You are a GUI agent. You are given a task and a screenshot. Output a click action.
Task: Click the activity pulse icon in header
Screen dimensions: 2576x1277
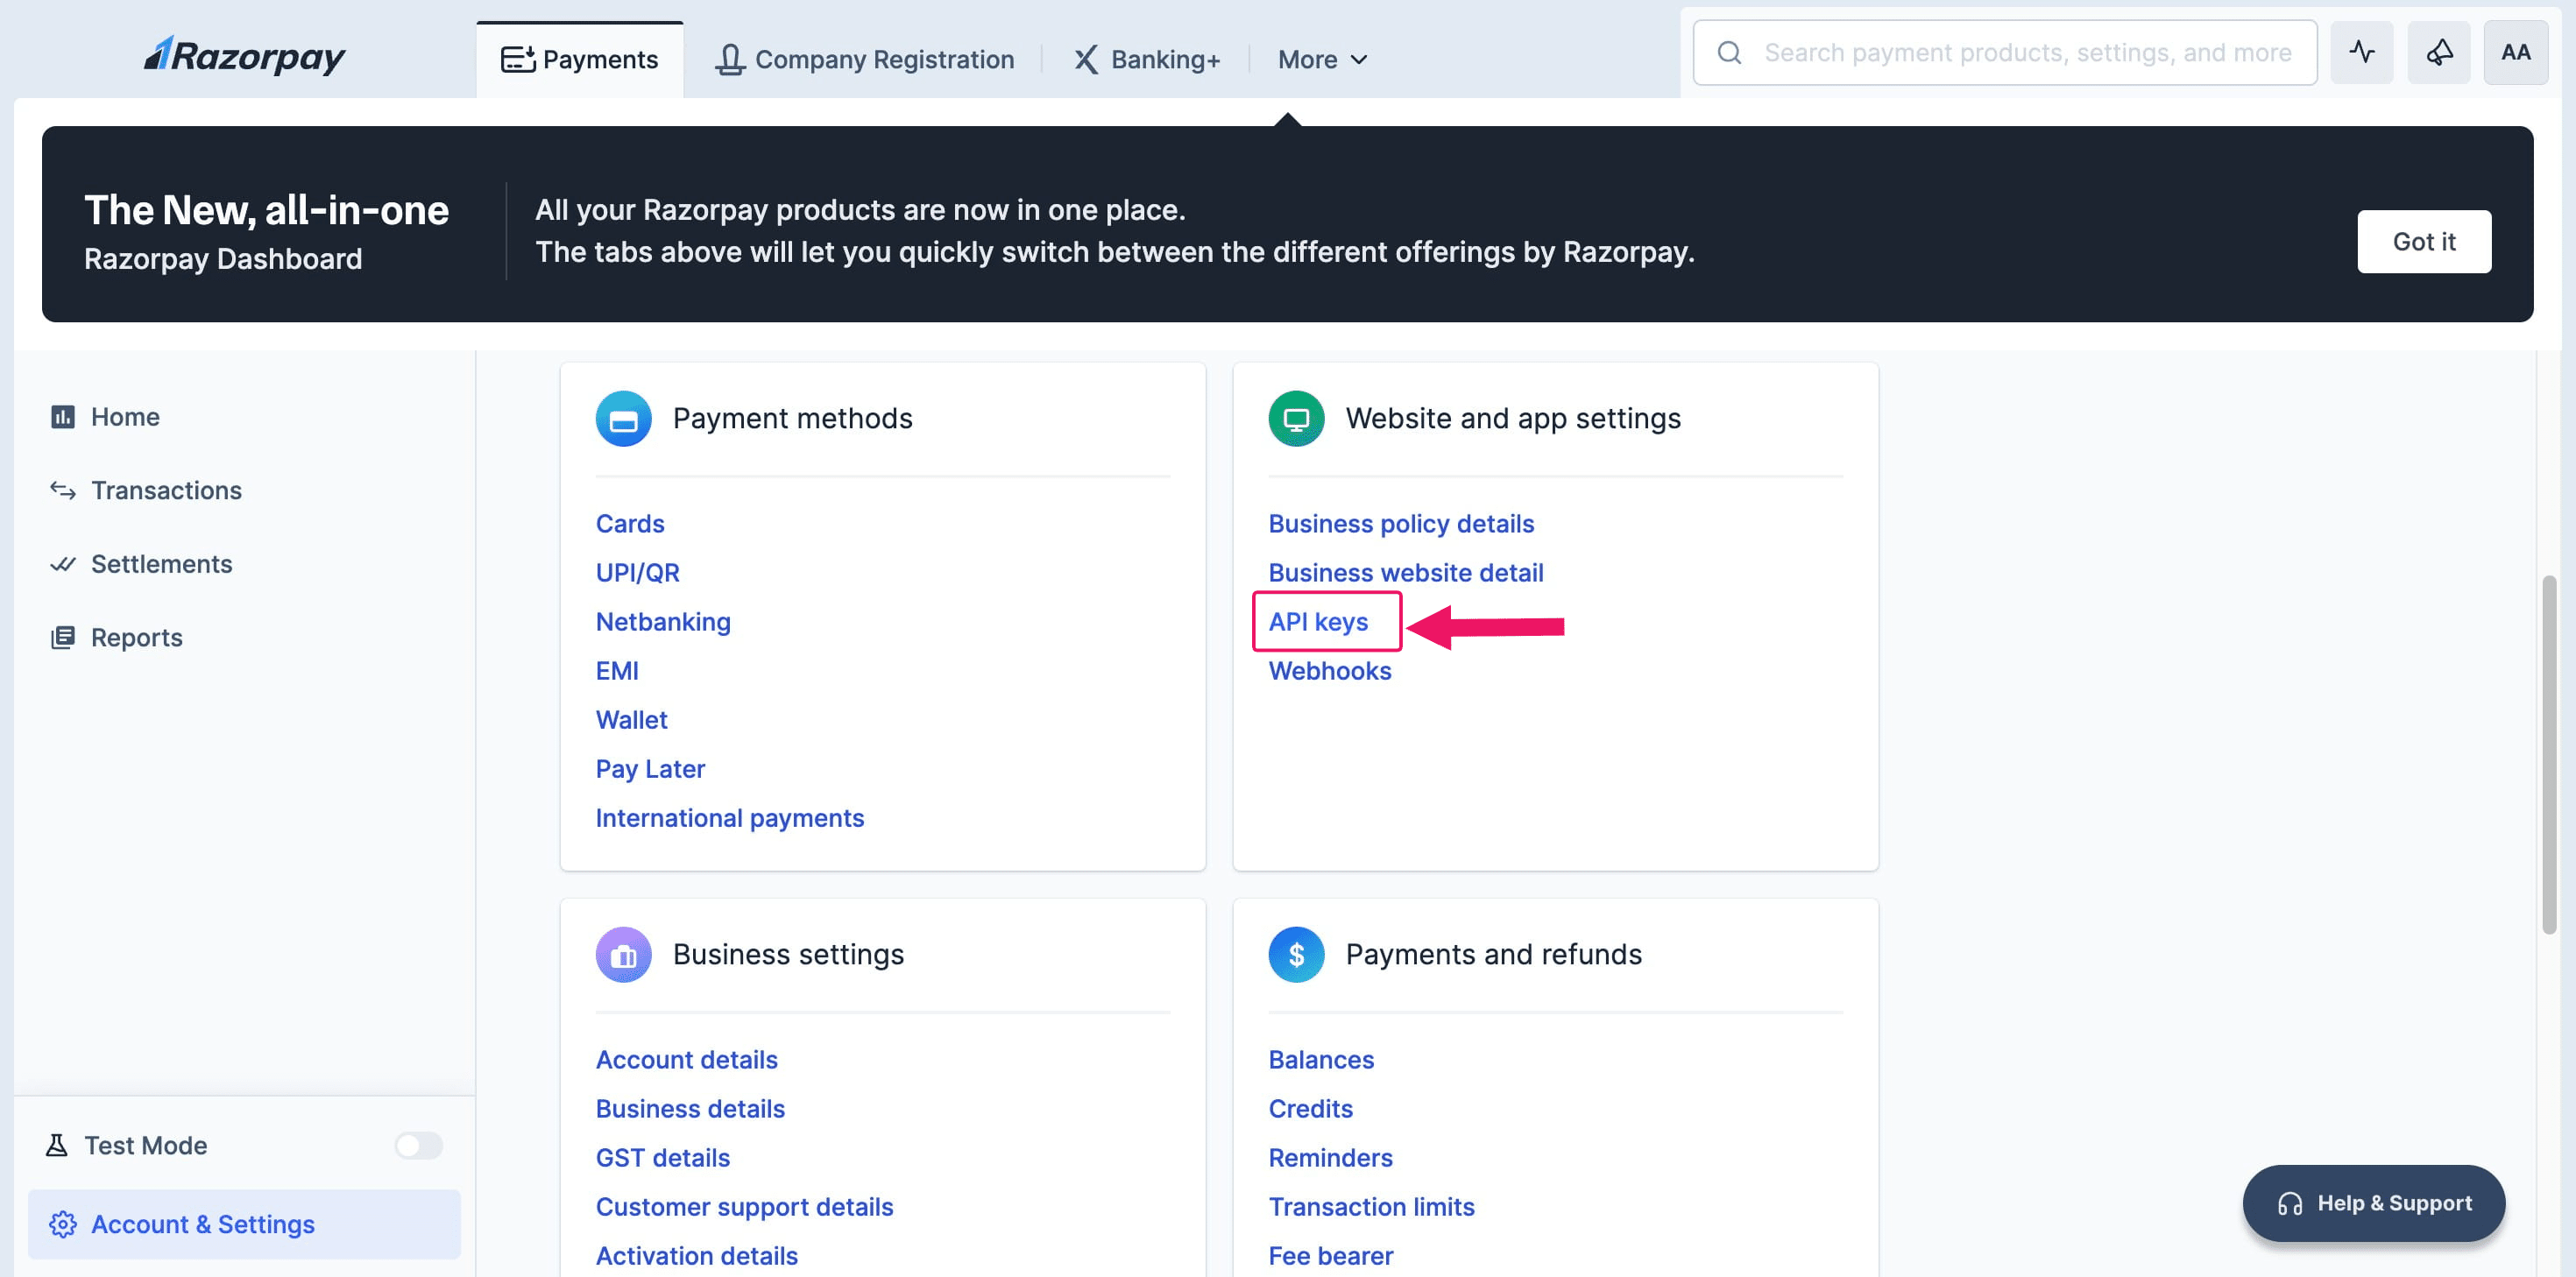(2361, 52)
